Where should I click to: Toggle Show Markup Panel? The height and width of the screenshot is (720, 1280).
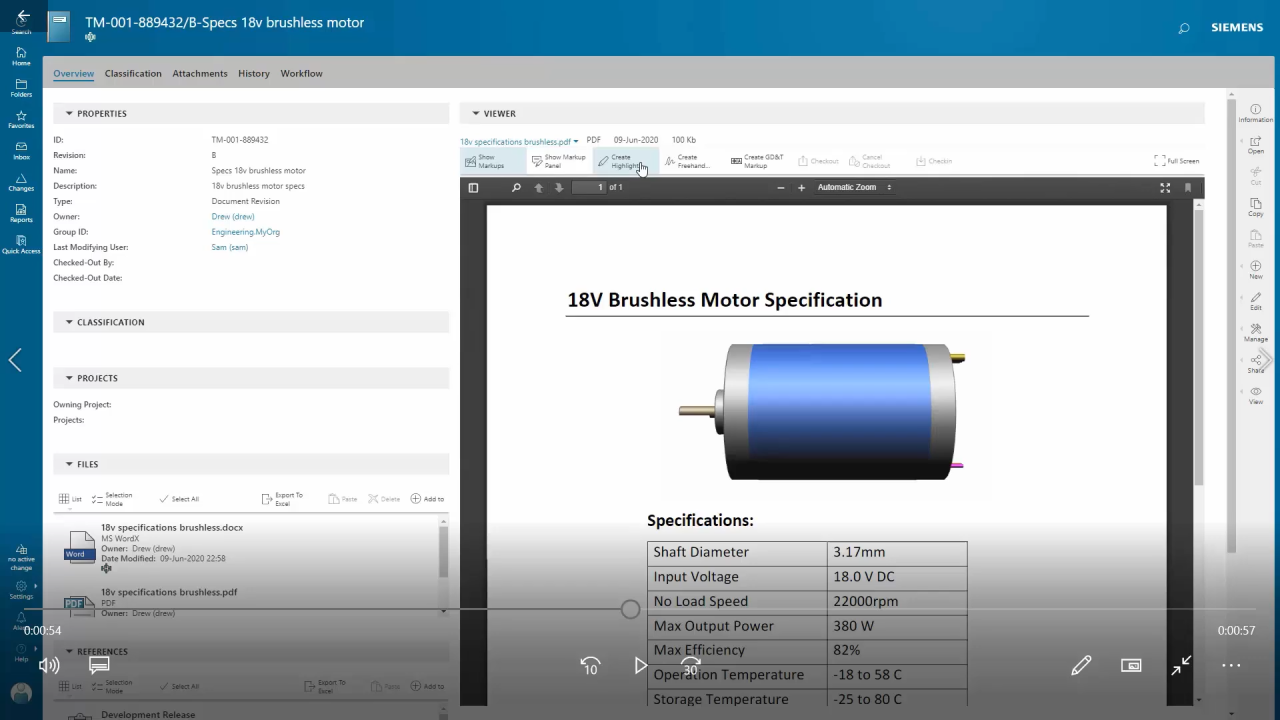[559, 161]
